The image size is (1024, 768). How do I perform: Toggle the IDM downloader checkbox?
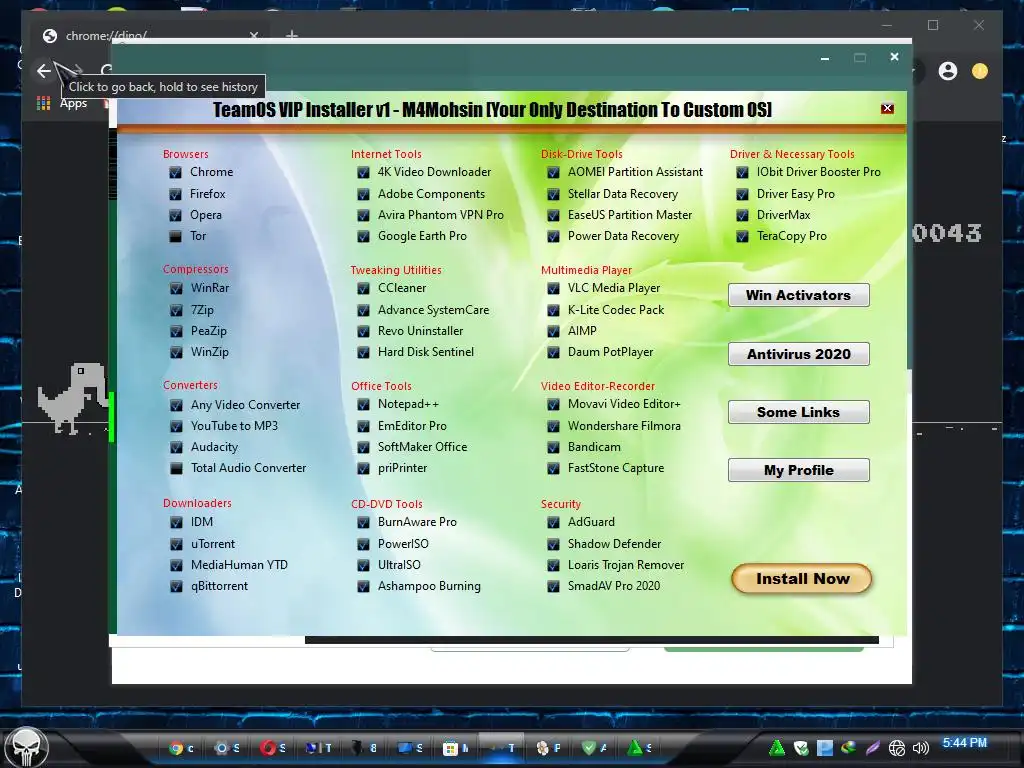coord(176,522)
